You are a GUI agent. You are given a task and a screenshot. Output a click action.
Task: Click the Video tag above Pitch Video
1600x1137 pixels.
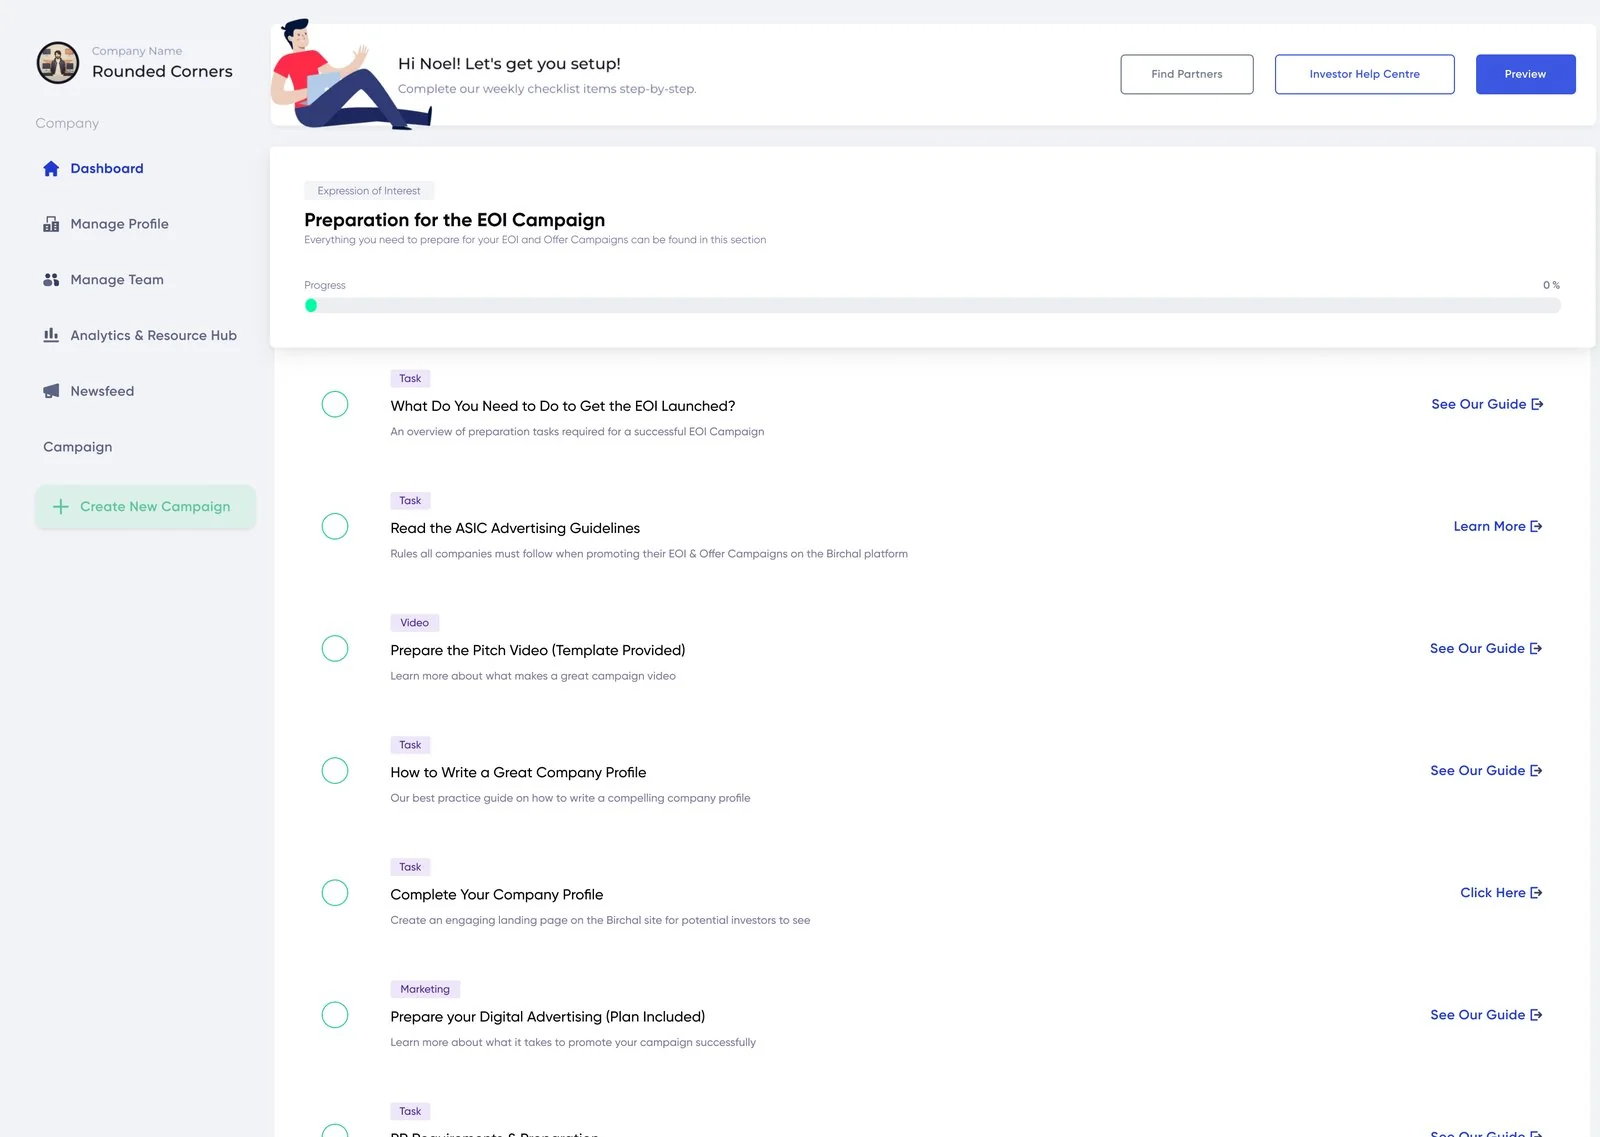point(414,623)
